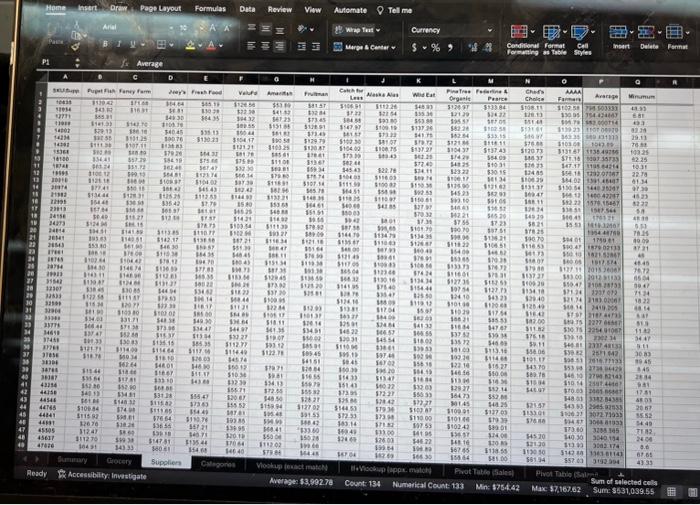Align text to bottom
This screenshot has width=700, height=505.
click(x=279, y=30)
